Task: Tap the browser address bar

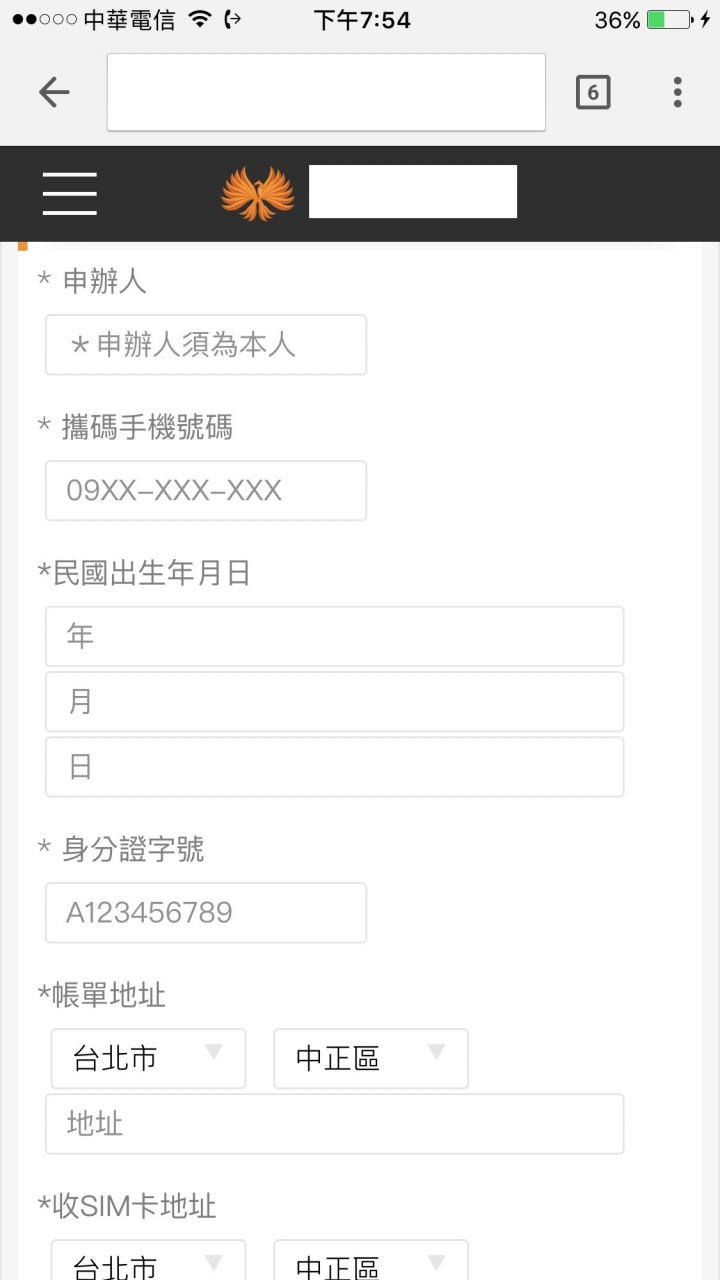Action: pyautogui.click(x=325, y=91)
